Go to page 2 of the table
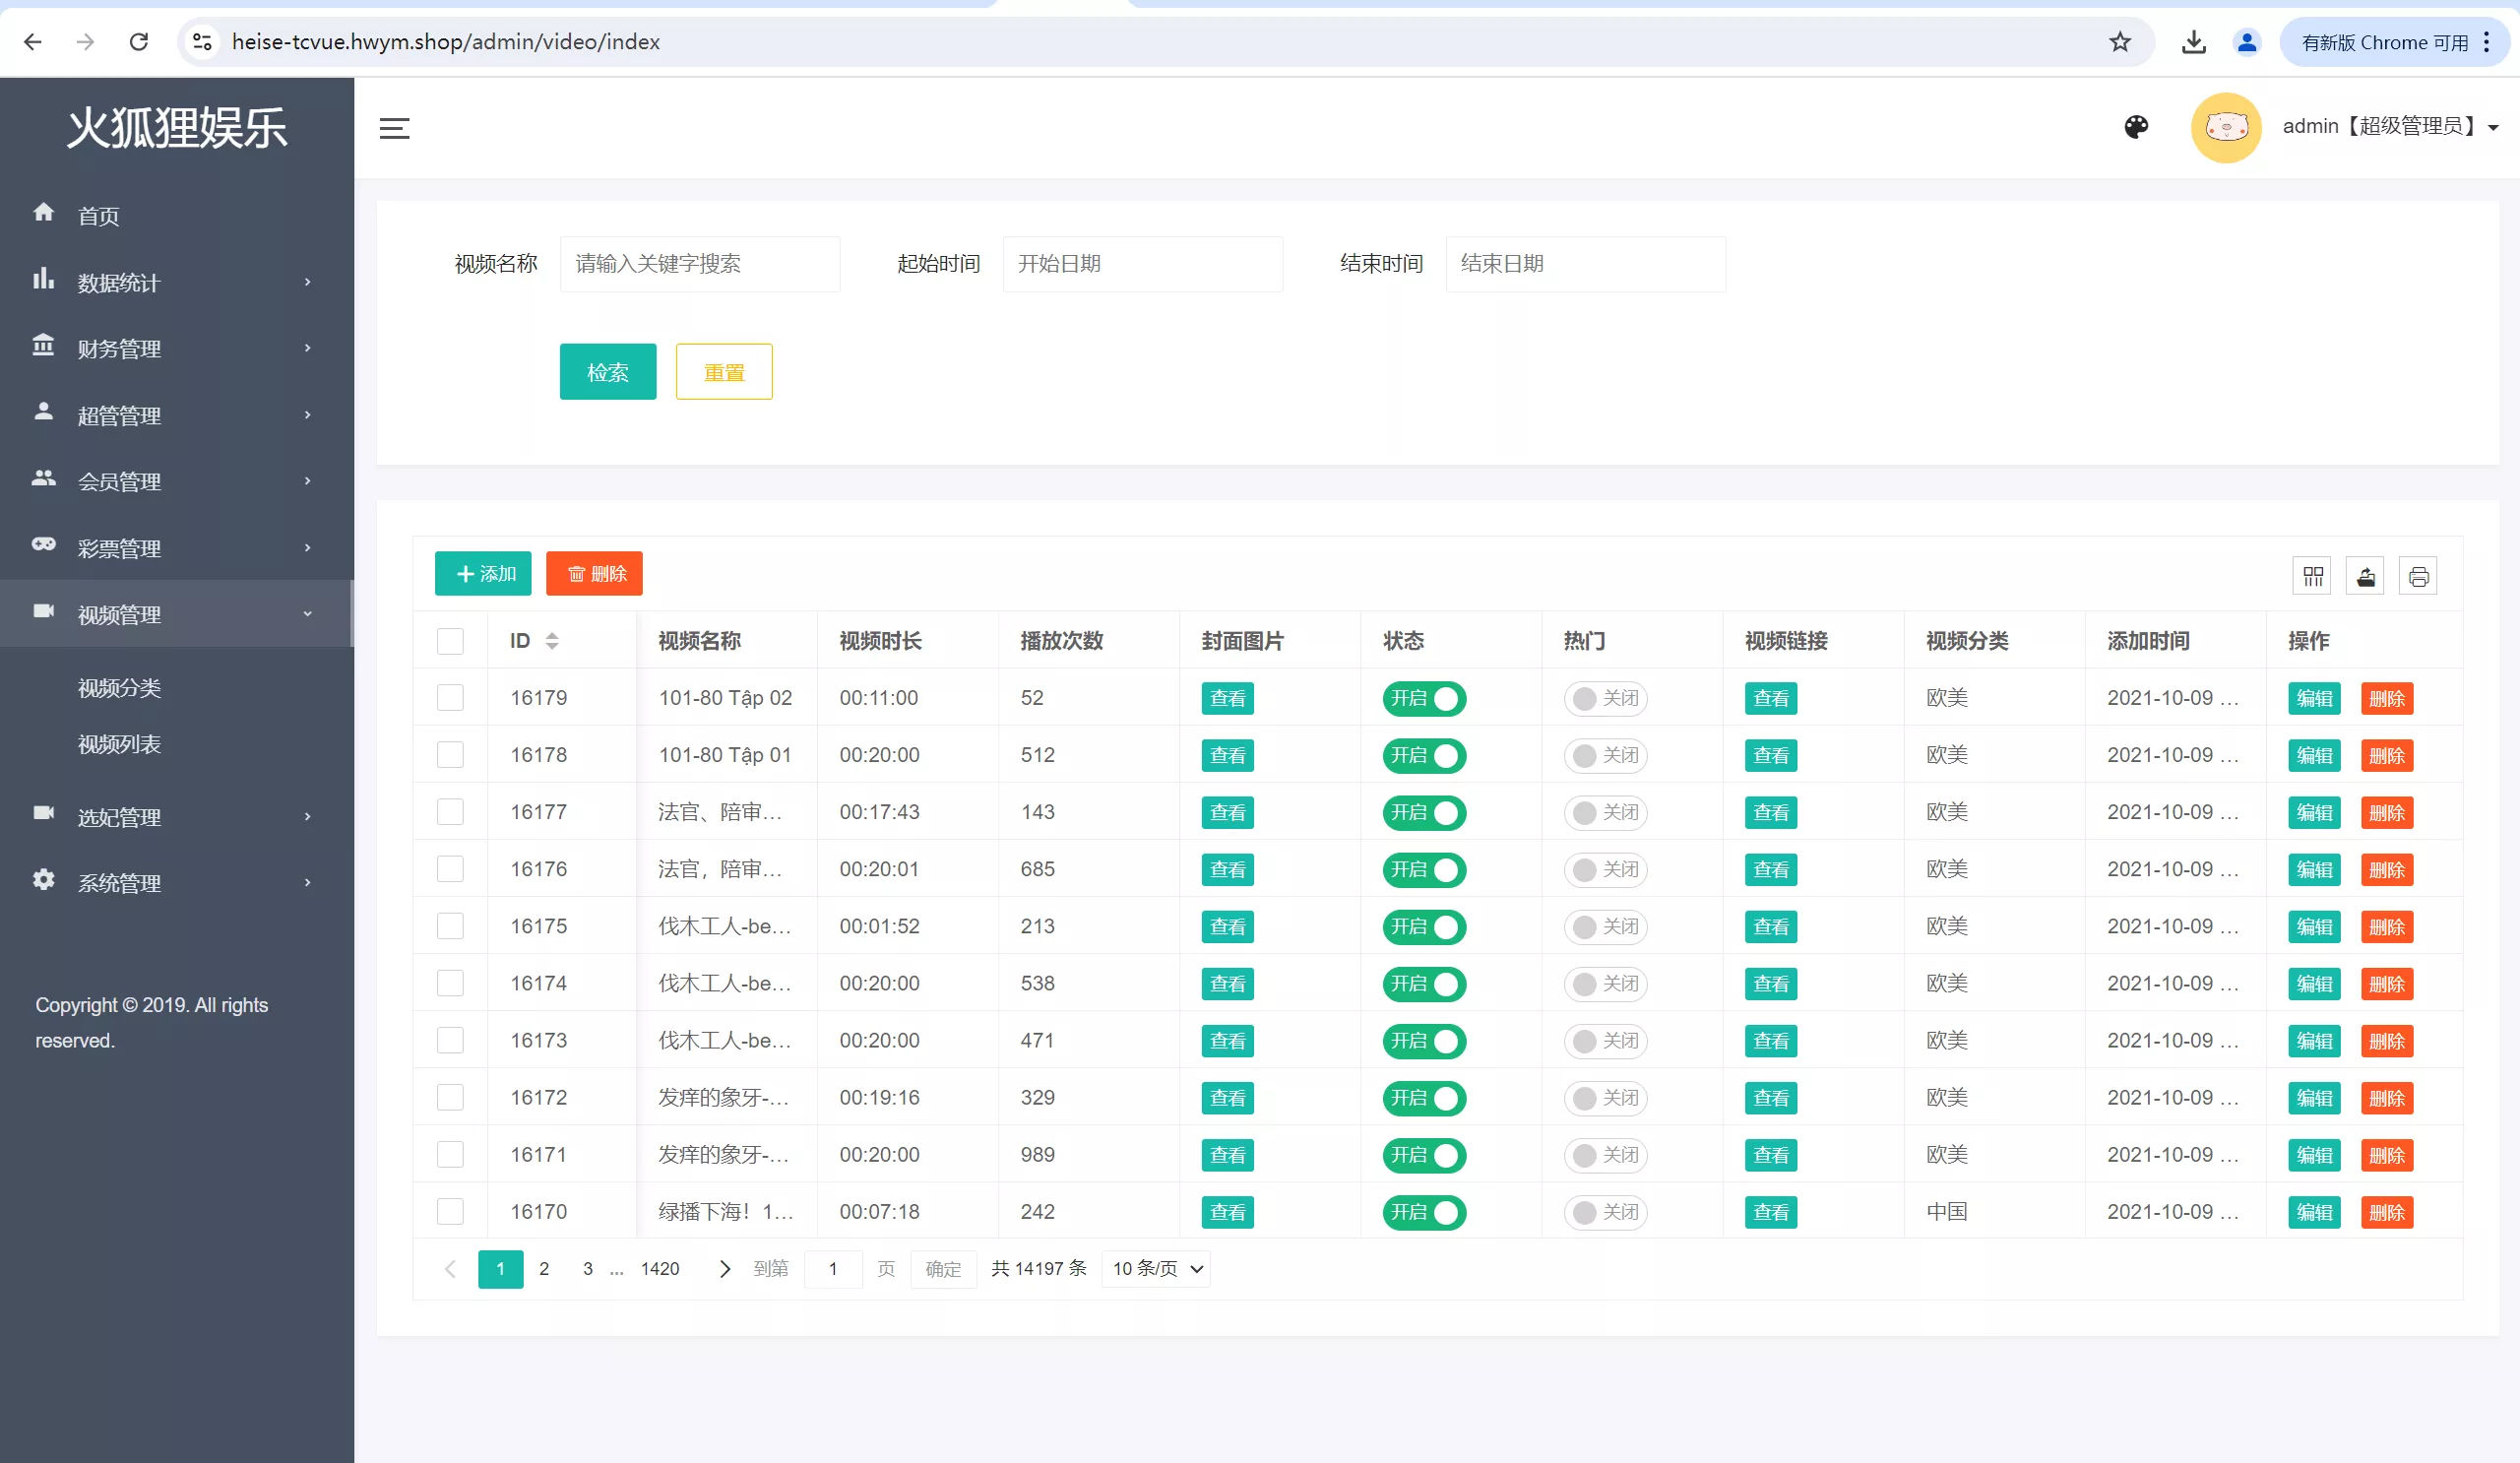 pyautogui.click(x=544, y=1269)
